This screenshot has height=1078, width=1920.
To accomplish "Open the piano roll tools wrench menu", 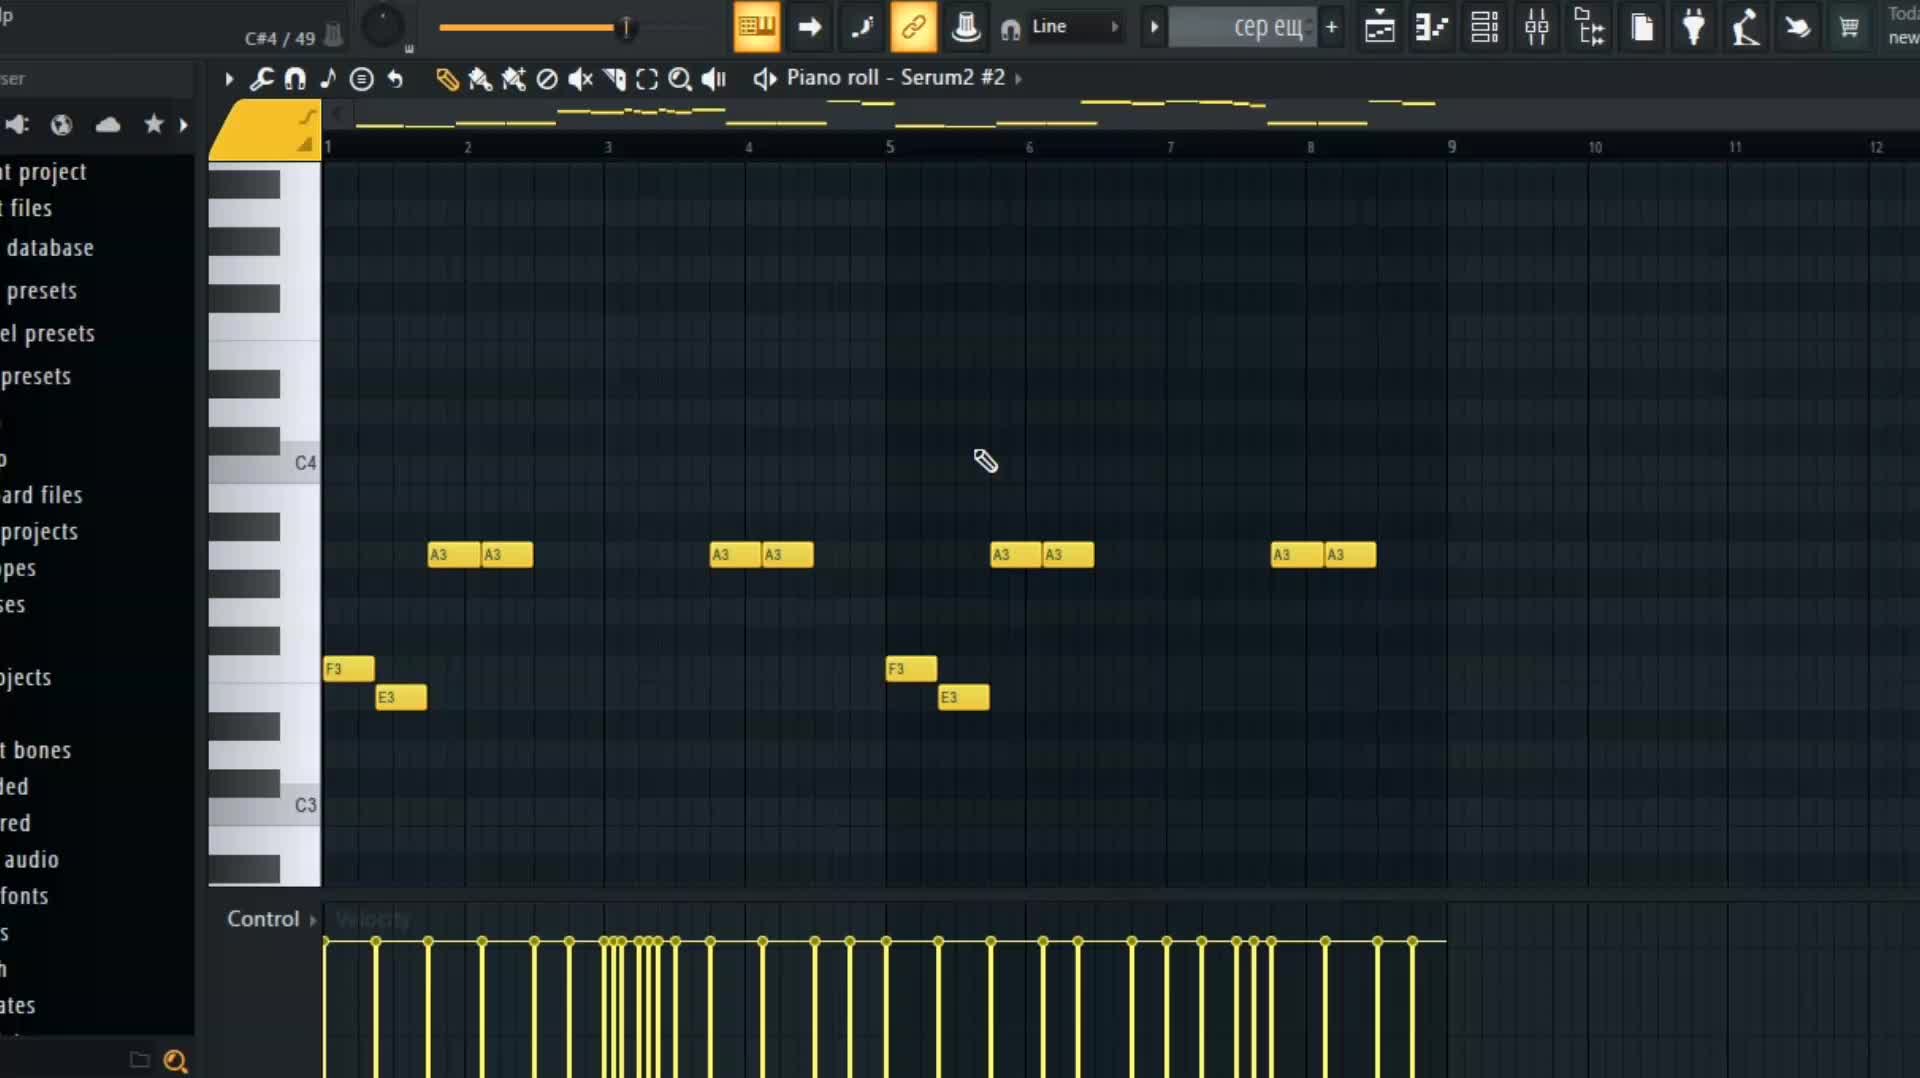I will [x=262, y=79].
